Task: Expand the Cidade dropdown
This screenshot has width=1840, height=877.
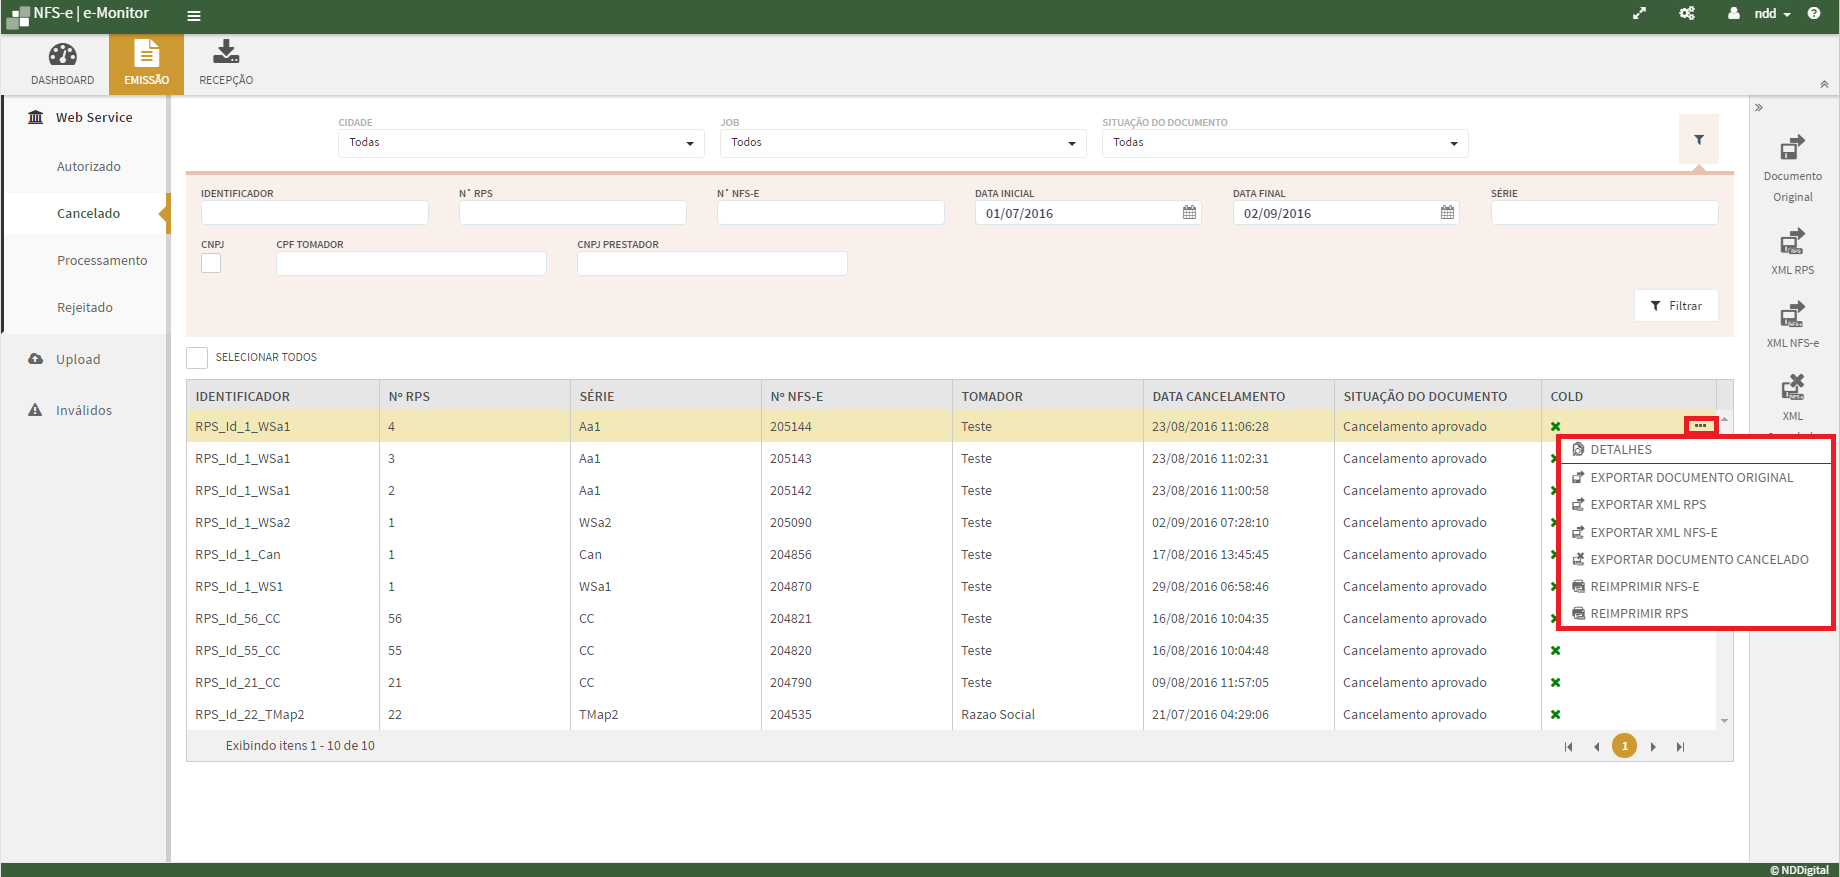Action: (520, 143)
